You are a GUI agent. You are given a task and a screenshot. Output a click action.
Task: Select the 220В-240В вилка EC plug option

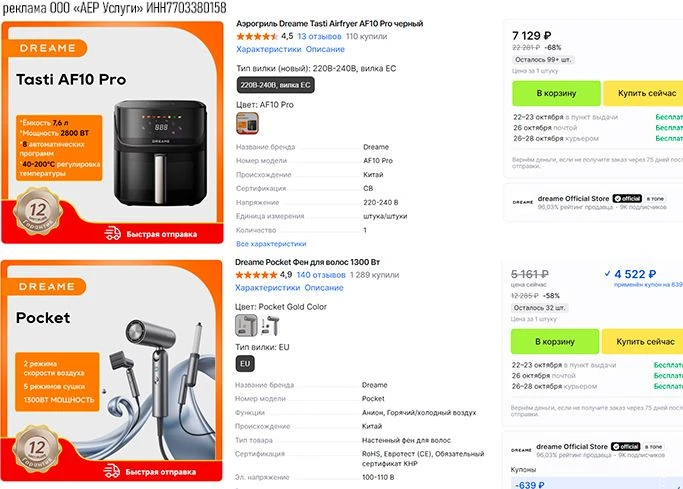pos(275,85)
